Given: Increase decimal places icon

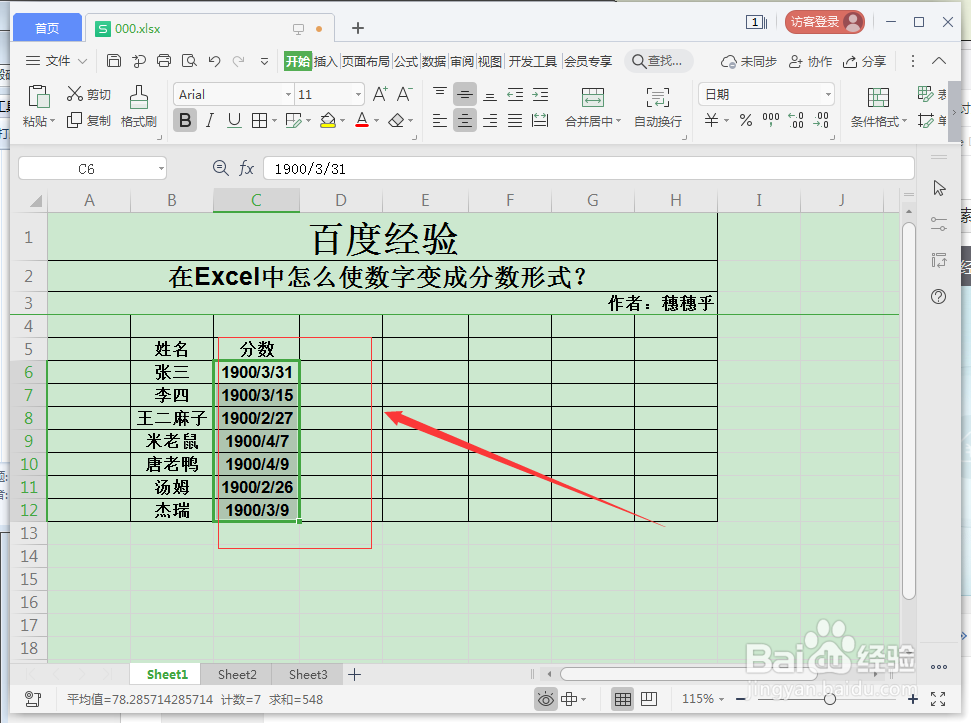Looking at the screenshot, I should point(796,120).
